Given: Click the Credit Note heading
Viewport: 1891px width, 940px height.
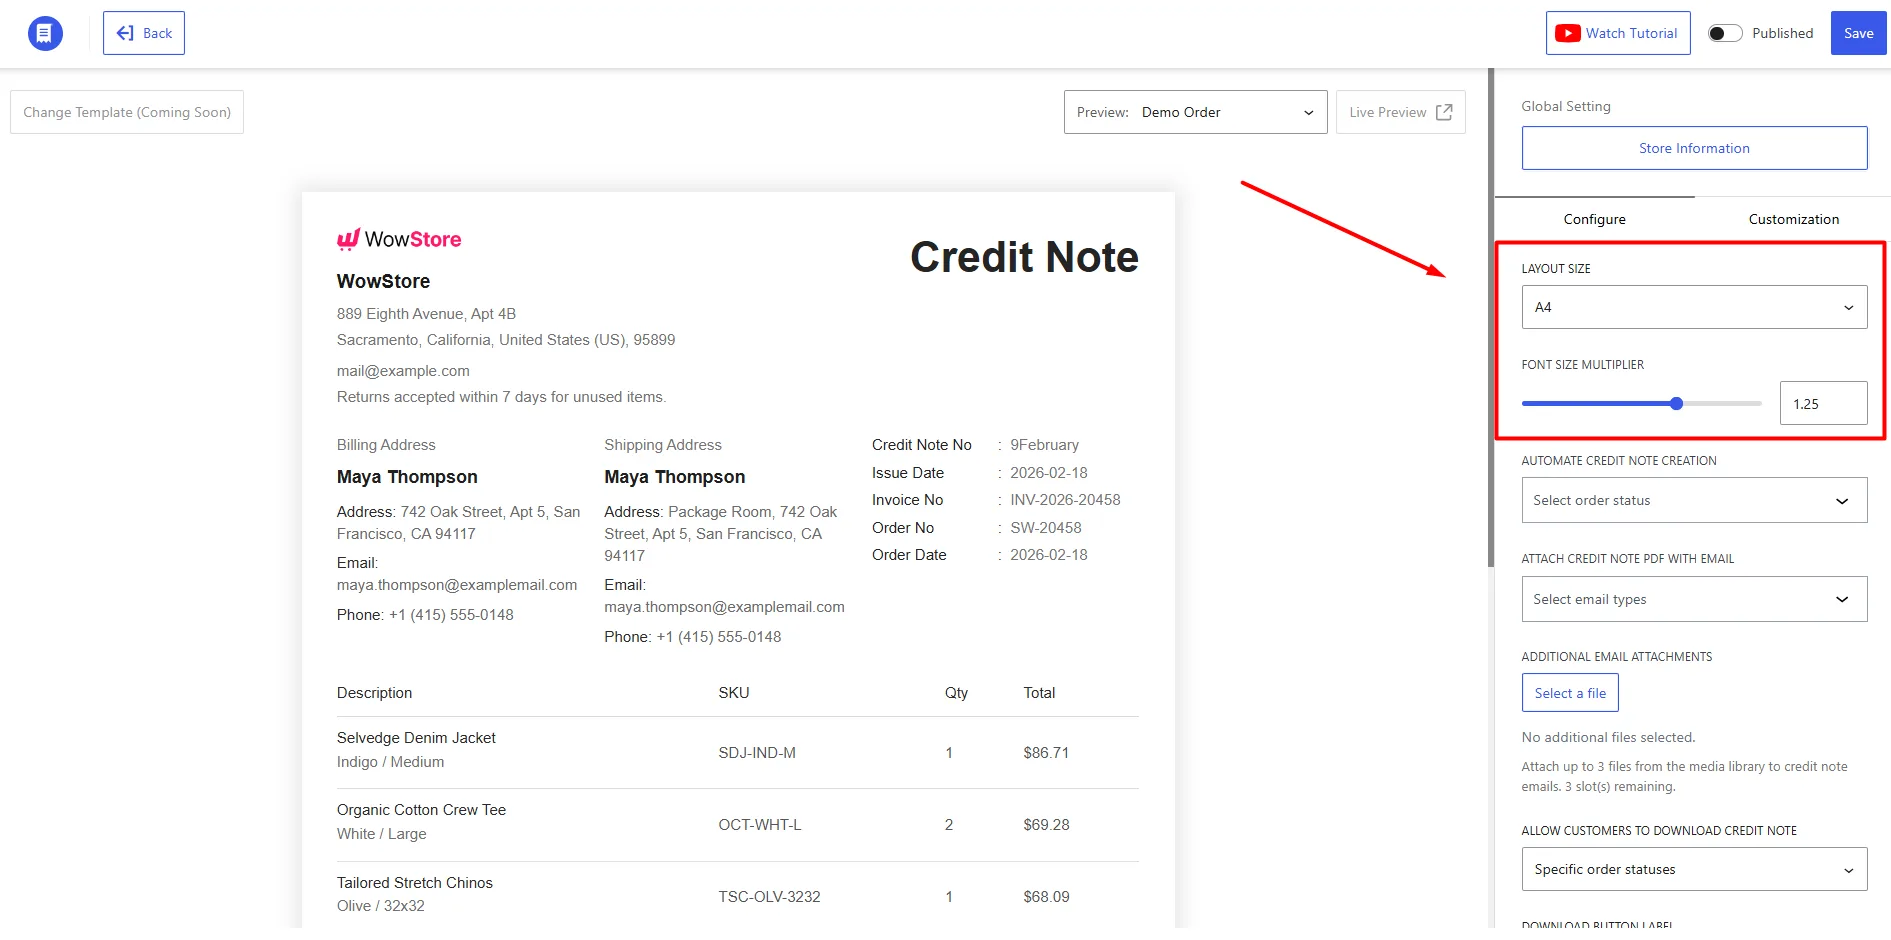Looking at the screenshot, I should tap(1024, 257).
